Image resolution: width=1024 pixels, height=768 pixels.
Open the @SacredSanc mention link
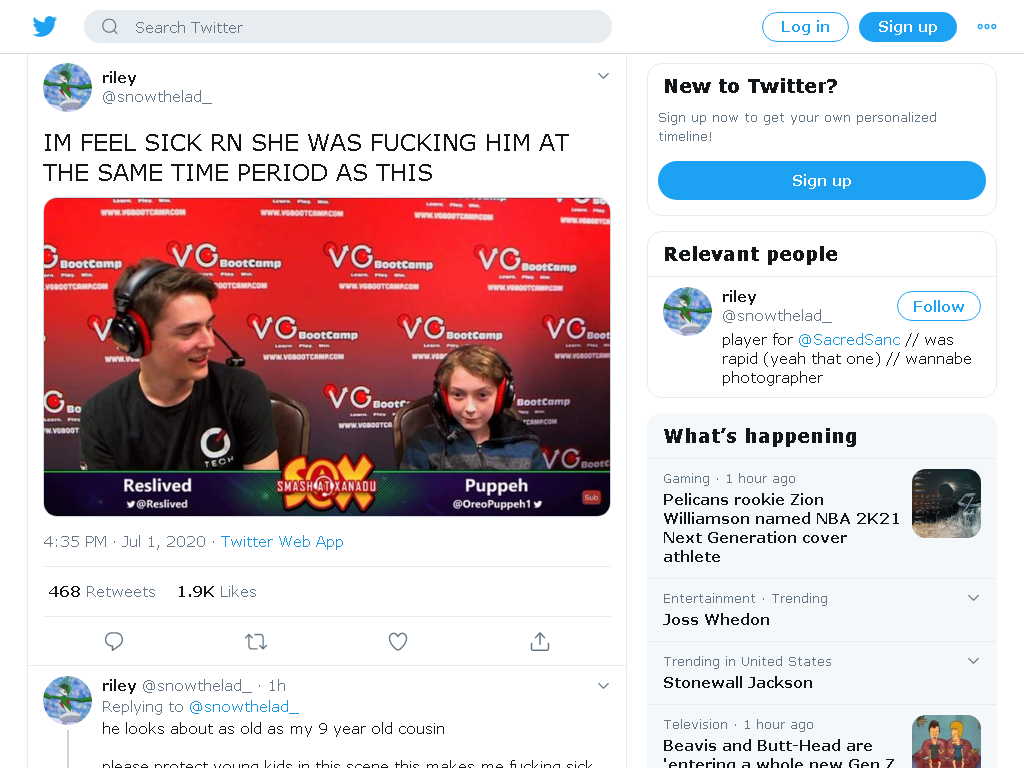pyautogui.click(x=849, y=340)
